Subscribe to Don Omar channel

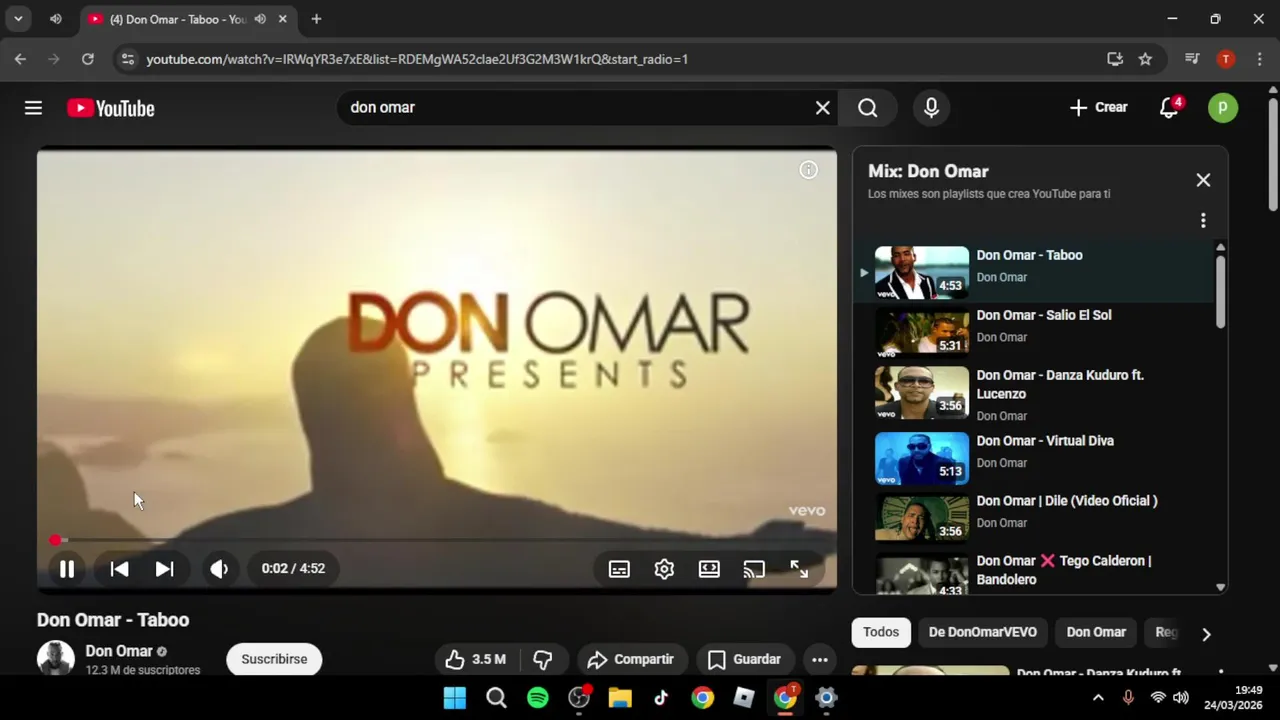click(x=274, y=659)
